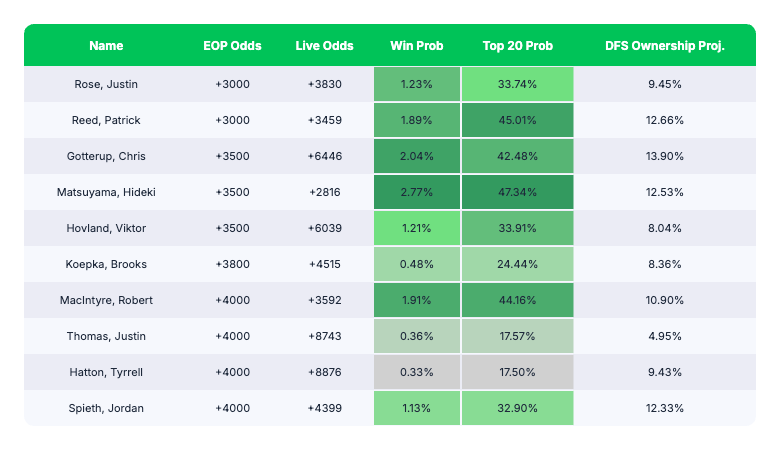Sort by the Name column header
The height and width of the screenshot is (450, 780).
pyautogui.click(x=105, y=46)
